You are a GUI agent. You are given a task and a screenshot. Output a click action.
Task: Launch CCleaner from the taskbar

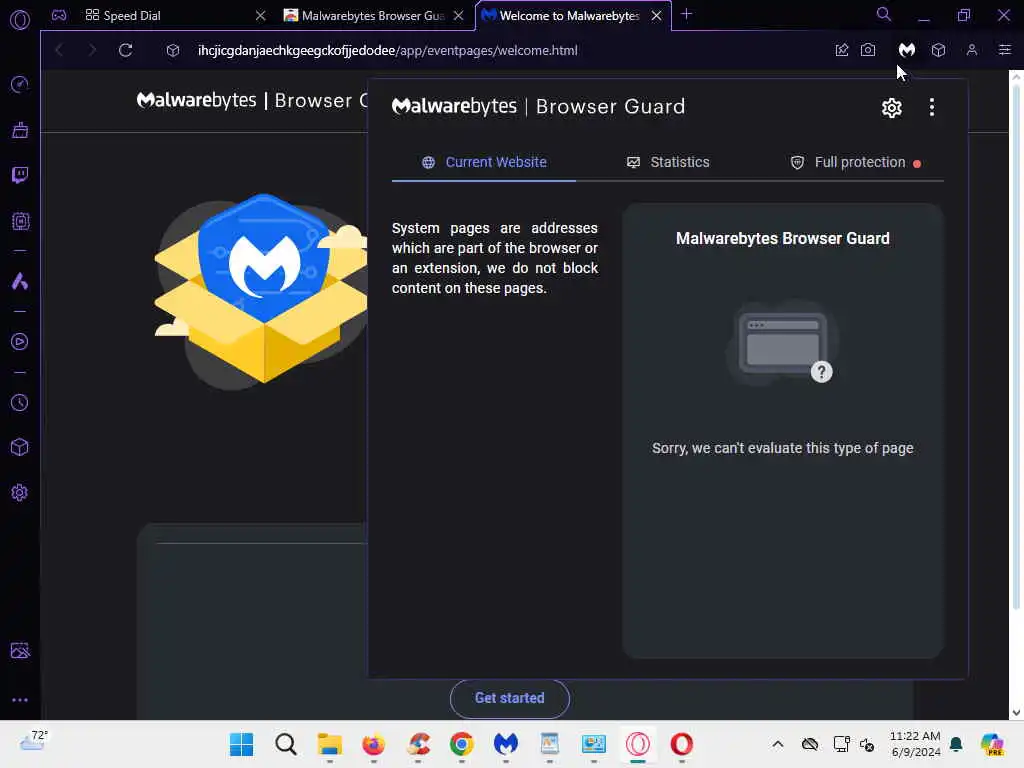tap(418, 744)
